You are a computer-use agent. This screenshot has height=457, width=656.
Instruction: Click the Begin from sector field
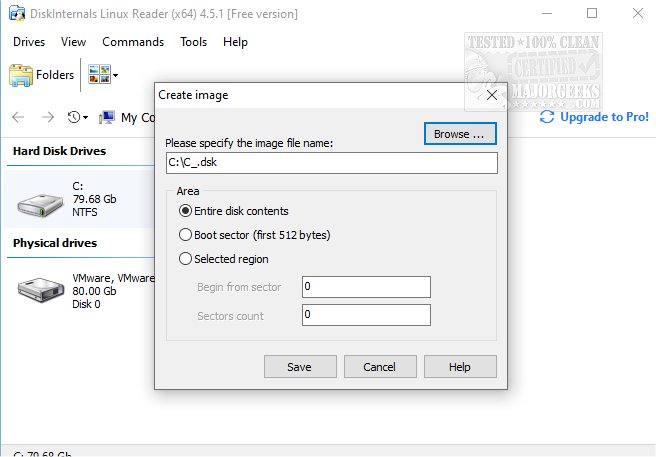point(365,287)
